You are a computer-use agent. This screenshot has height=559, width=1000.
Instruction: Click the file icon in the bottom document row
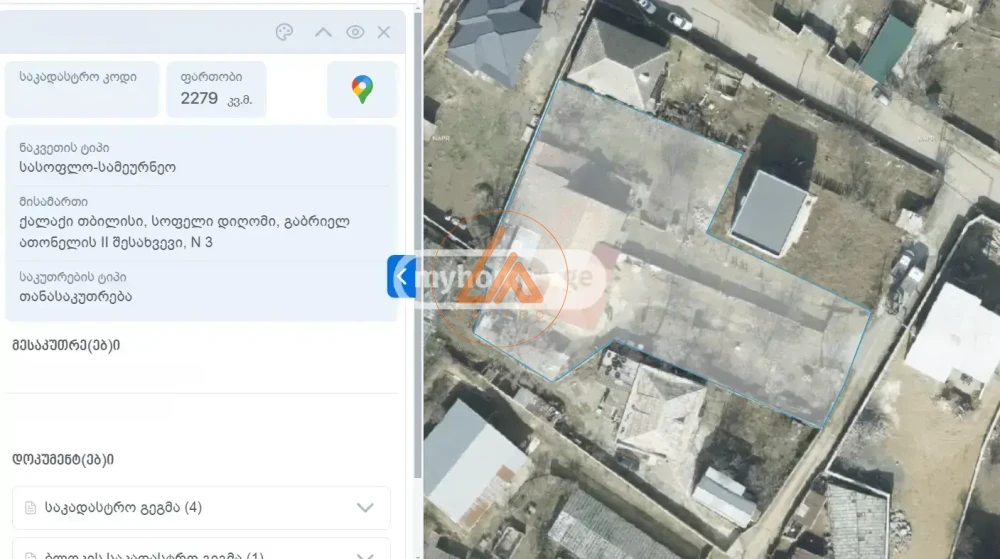(x=30, y=554)
